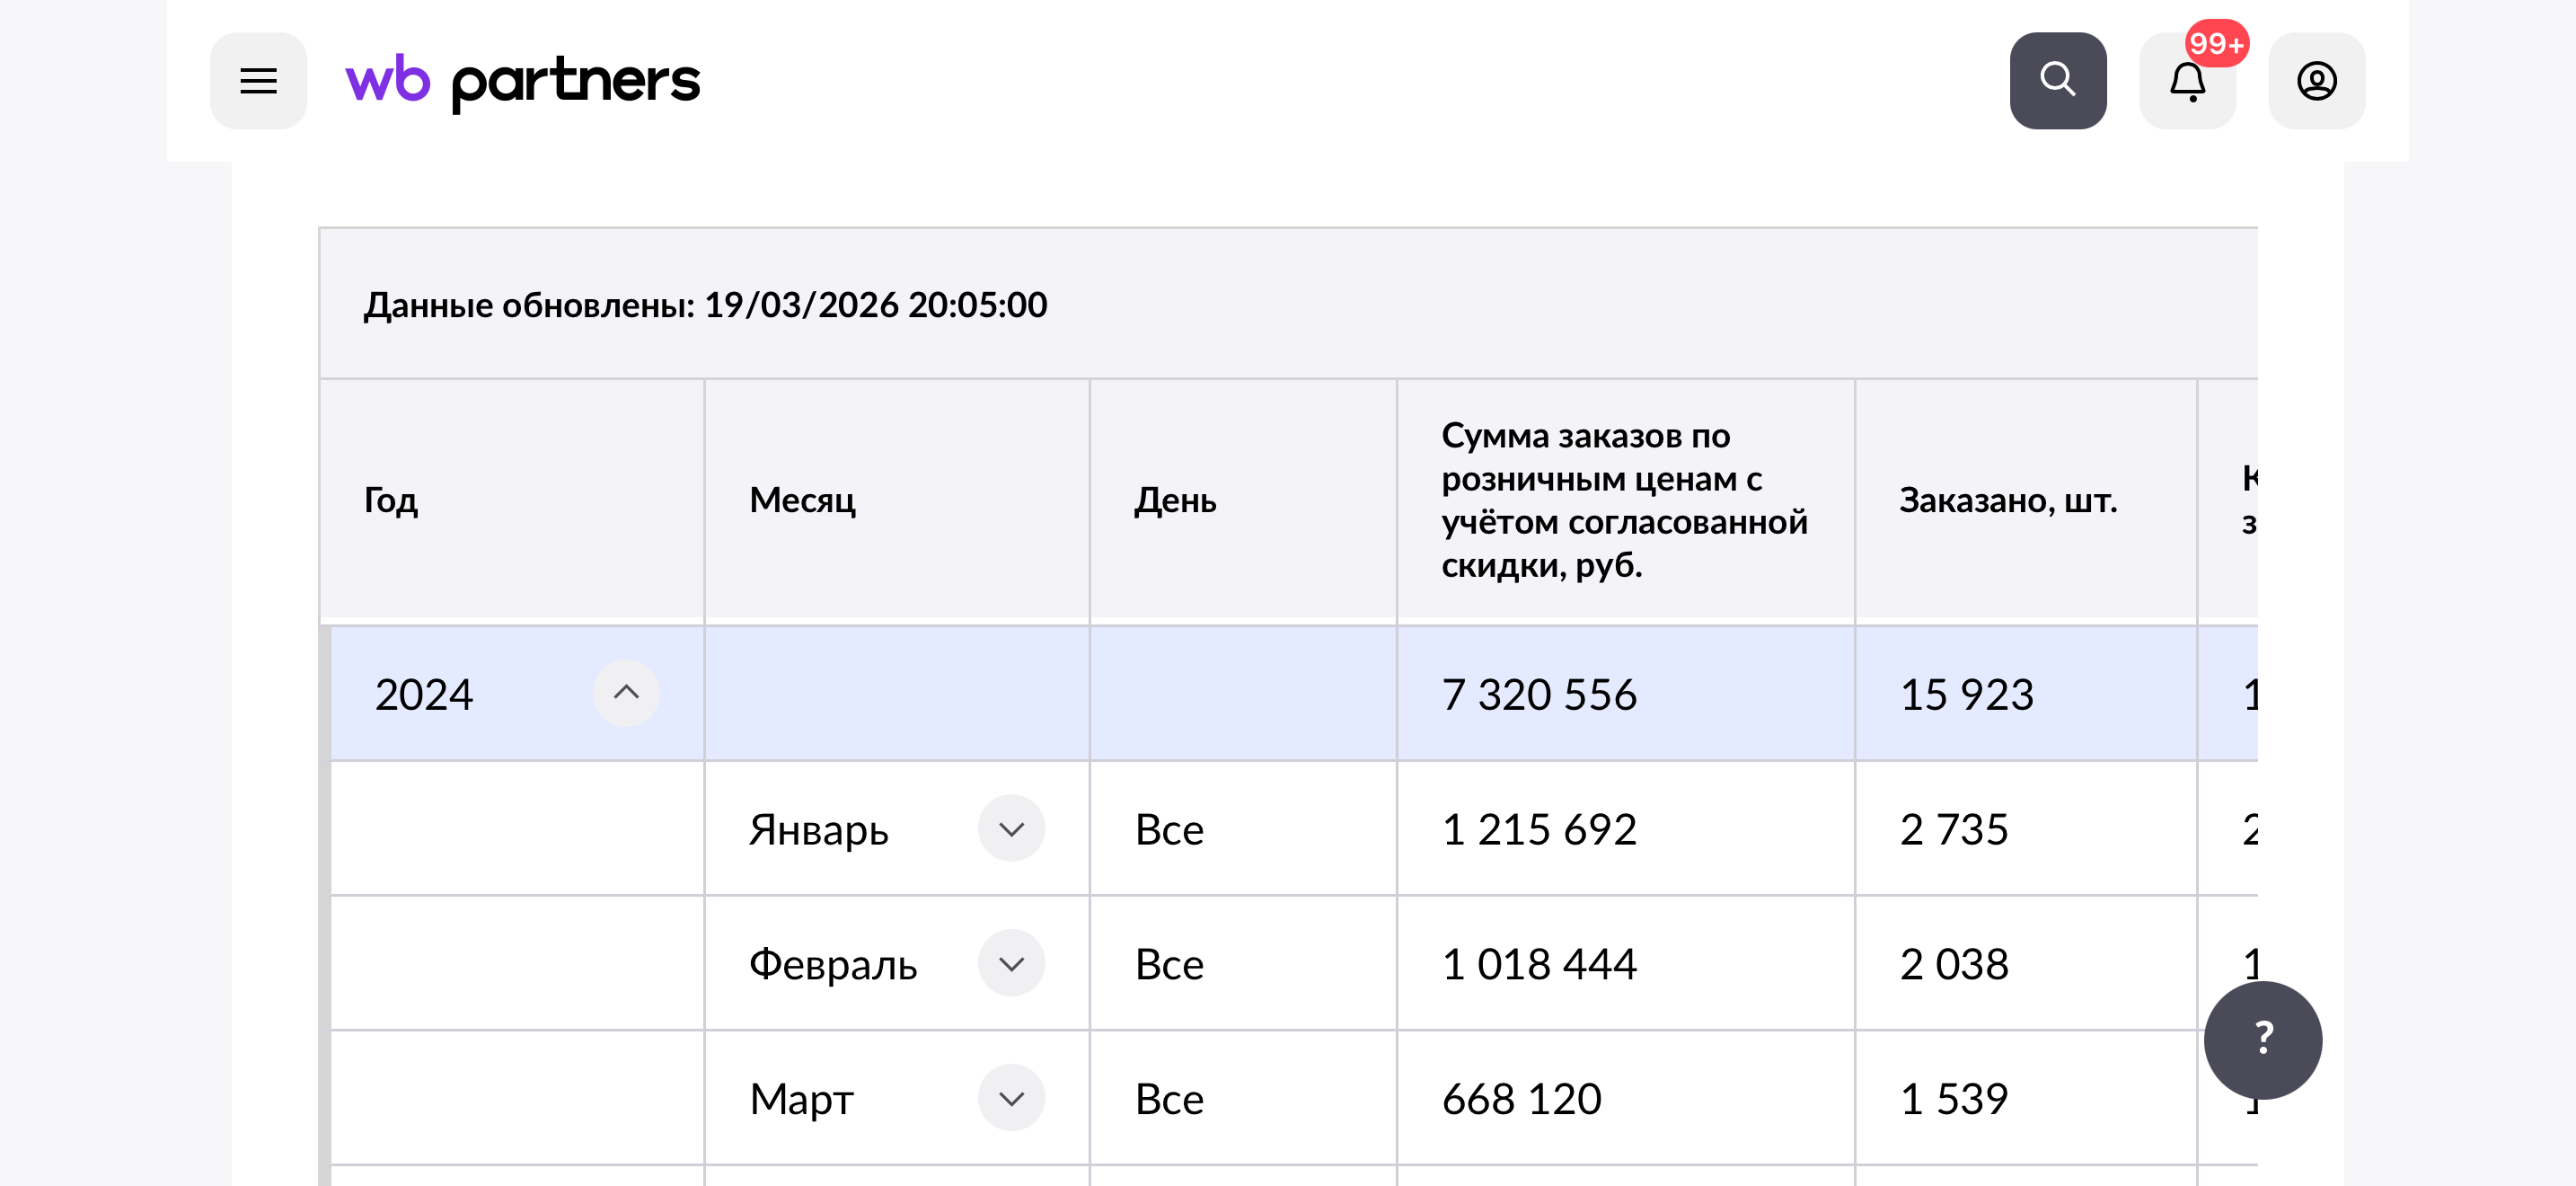Screen dimensions: 2576x1186
Task: Click the search magnifier icon
Action: (2057, 81)
